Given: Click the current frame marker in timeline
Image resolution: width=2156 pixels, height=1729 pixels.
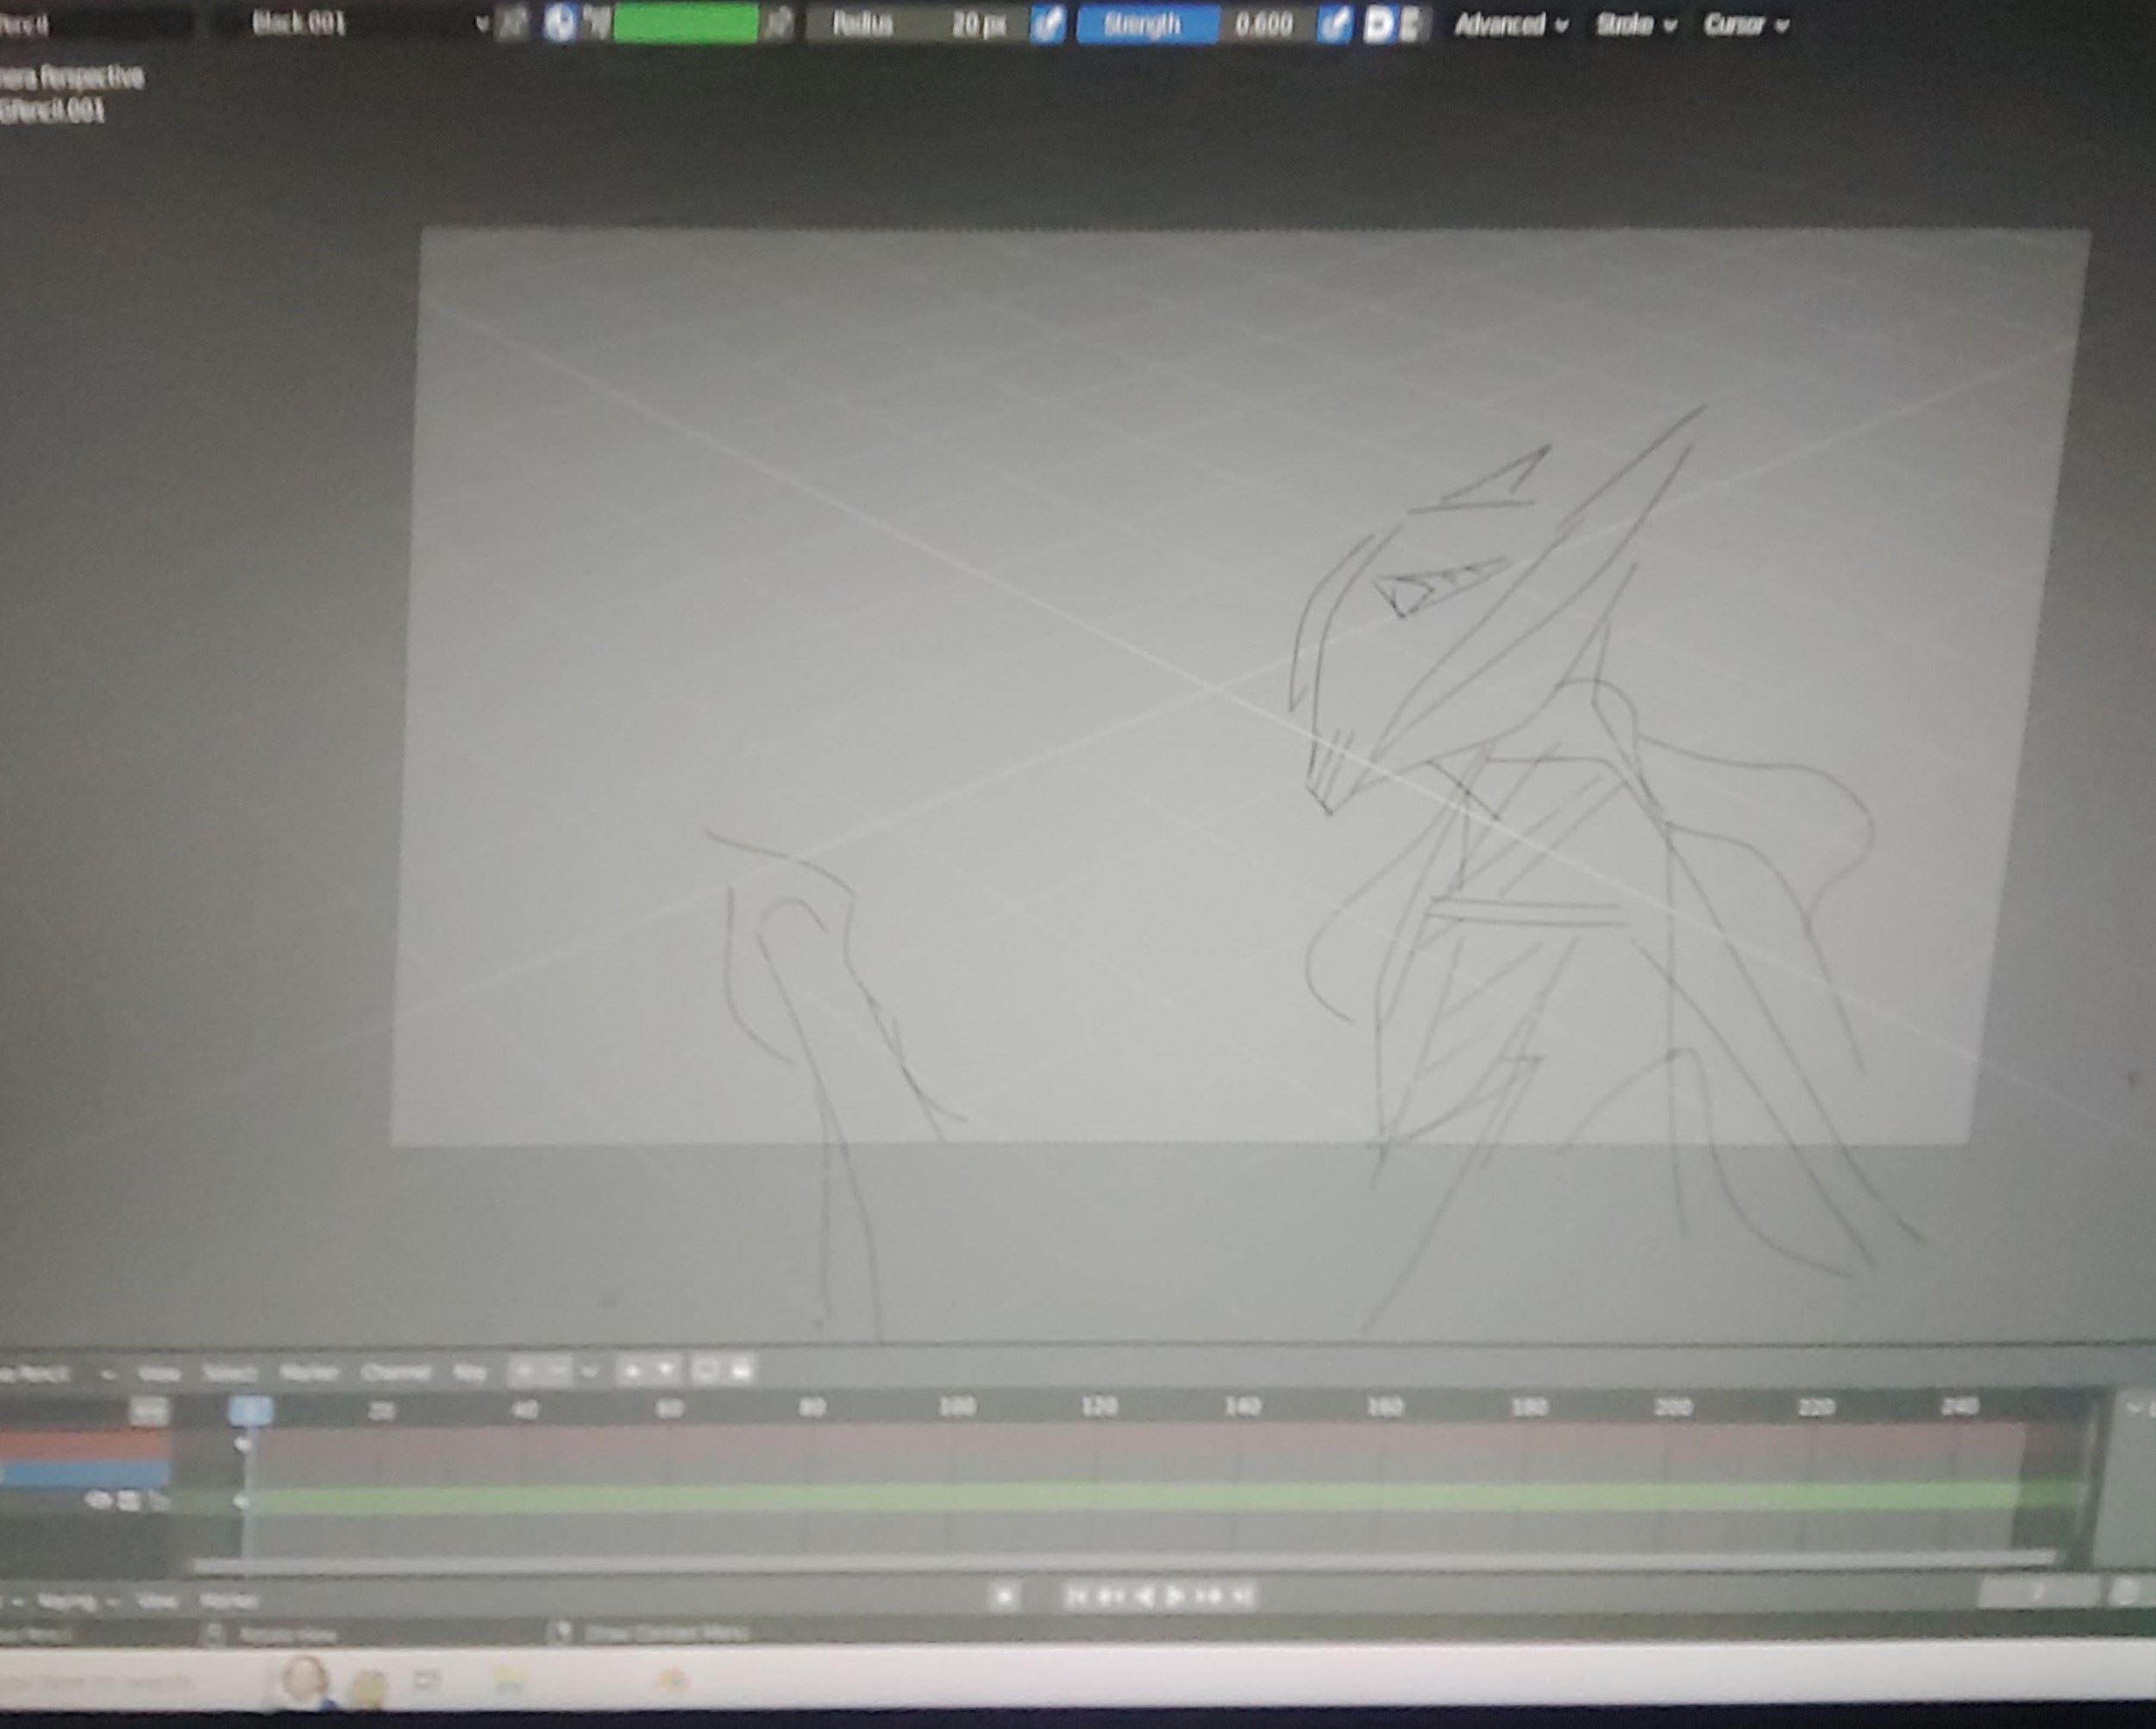Looking at the screenshot, I should [250, 1409].
